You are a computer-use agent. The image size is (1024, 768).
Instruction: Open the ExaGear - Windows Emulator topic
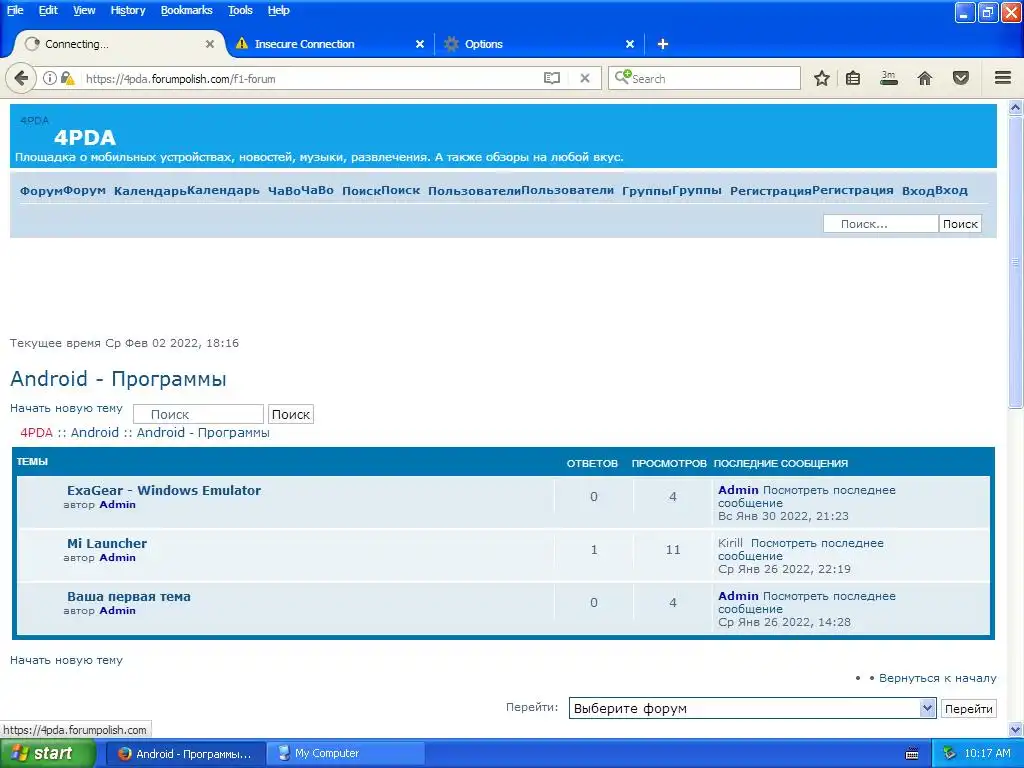(x=164, y=490)
